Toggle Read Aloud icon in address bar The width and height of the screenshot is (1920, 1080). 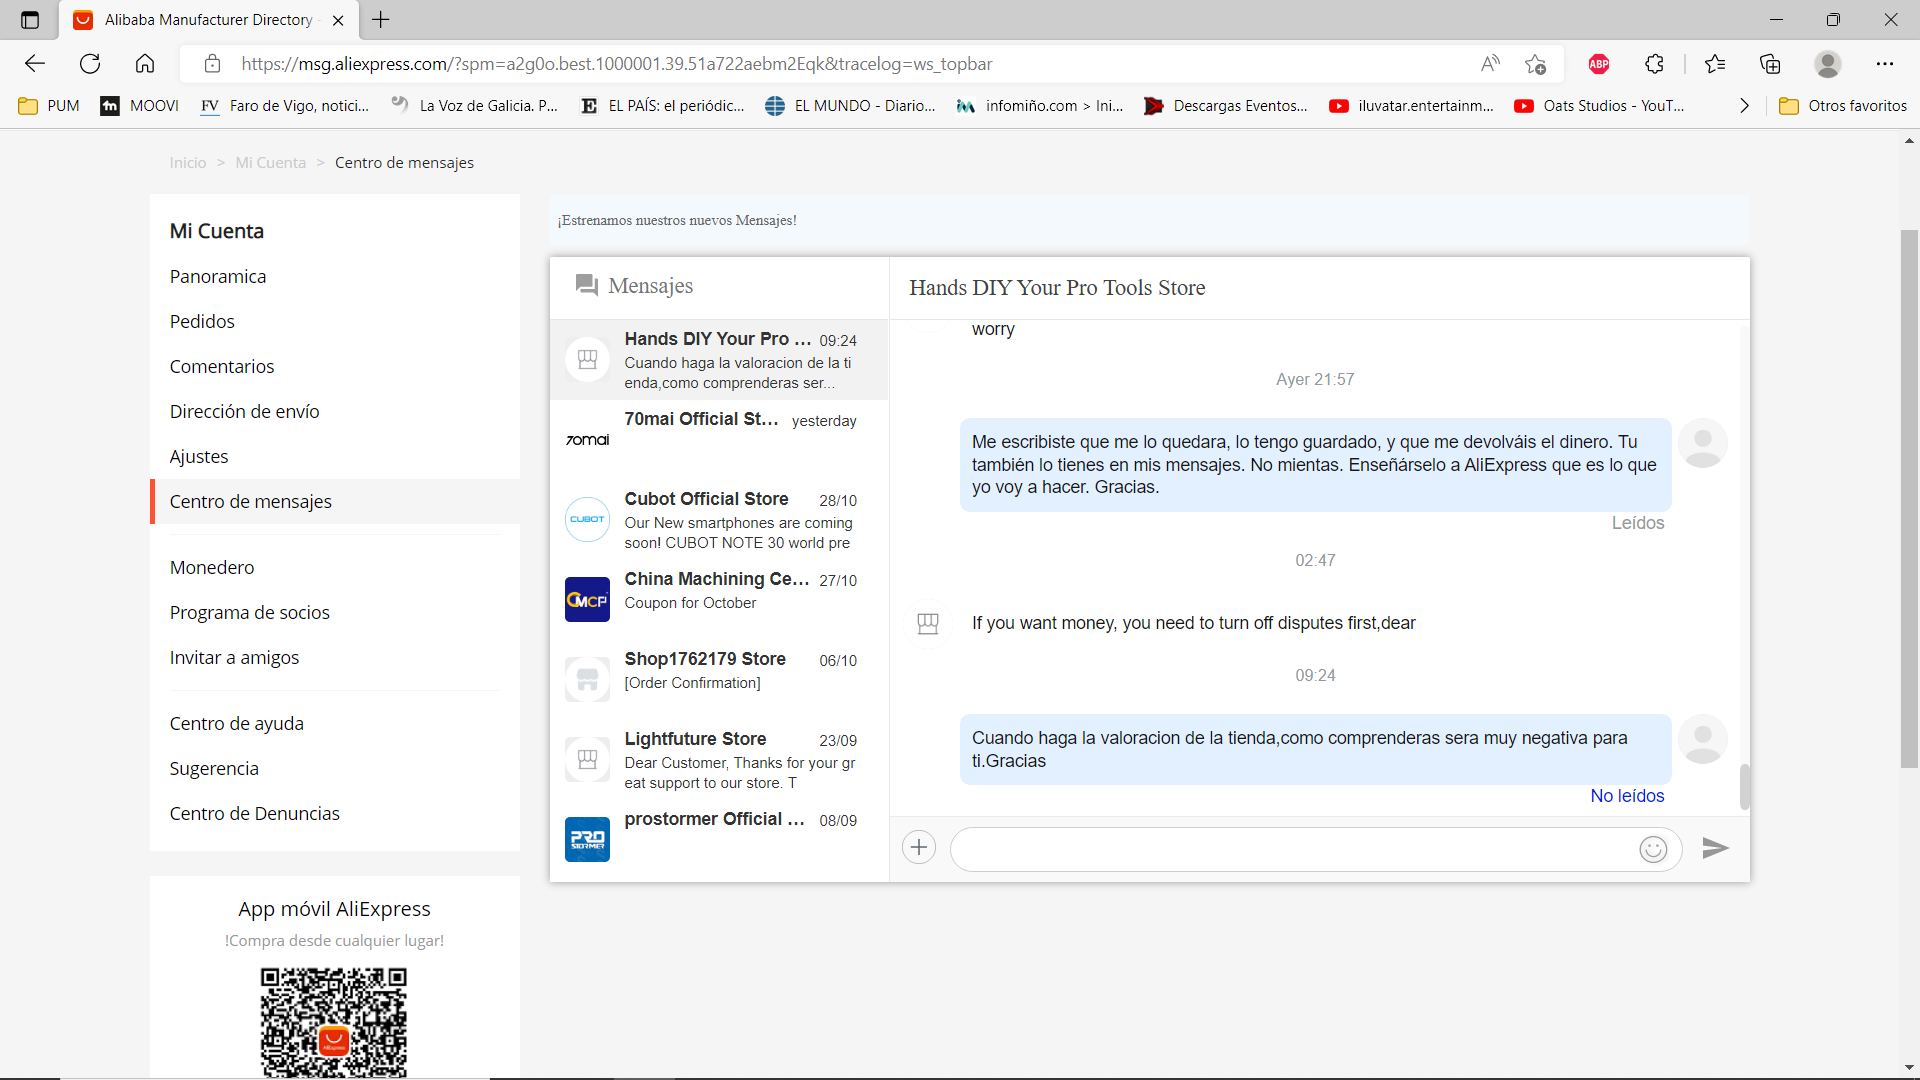(1490, 64)
